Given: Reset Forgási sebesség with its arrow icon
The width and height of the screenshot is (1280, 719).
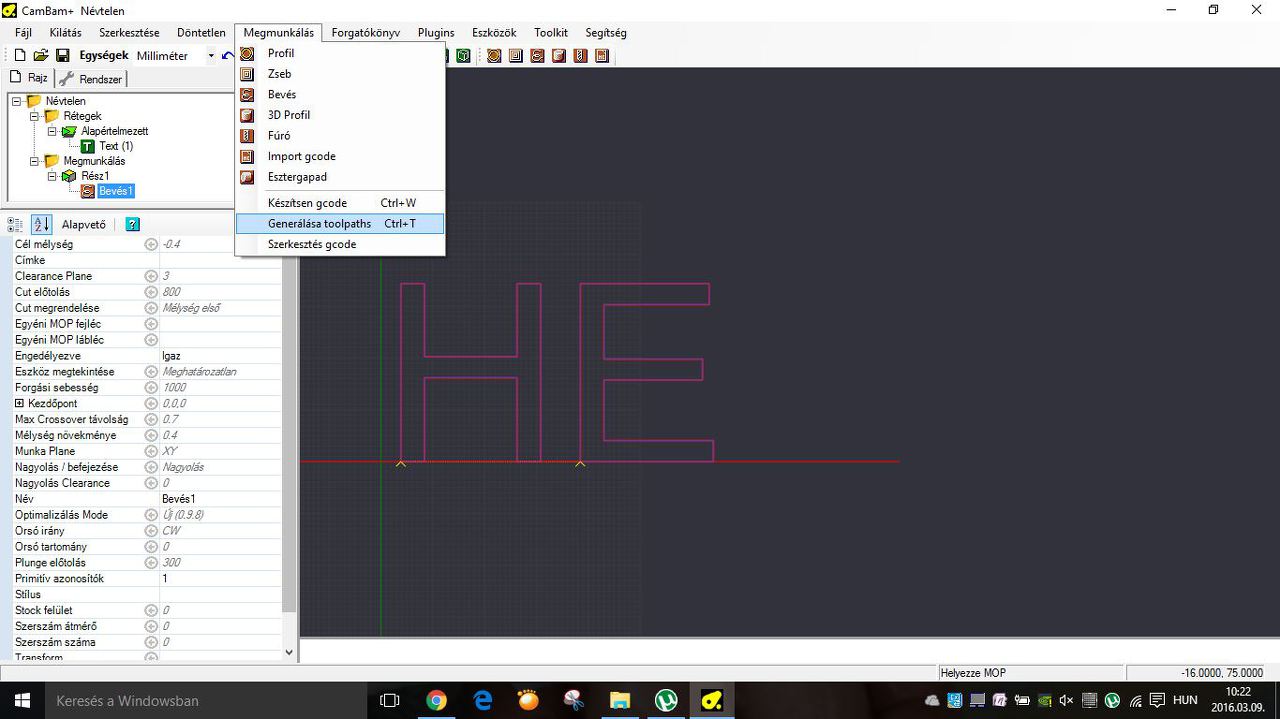Looking at the screenshot, I should 151,387.
